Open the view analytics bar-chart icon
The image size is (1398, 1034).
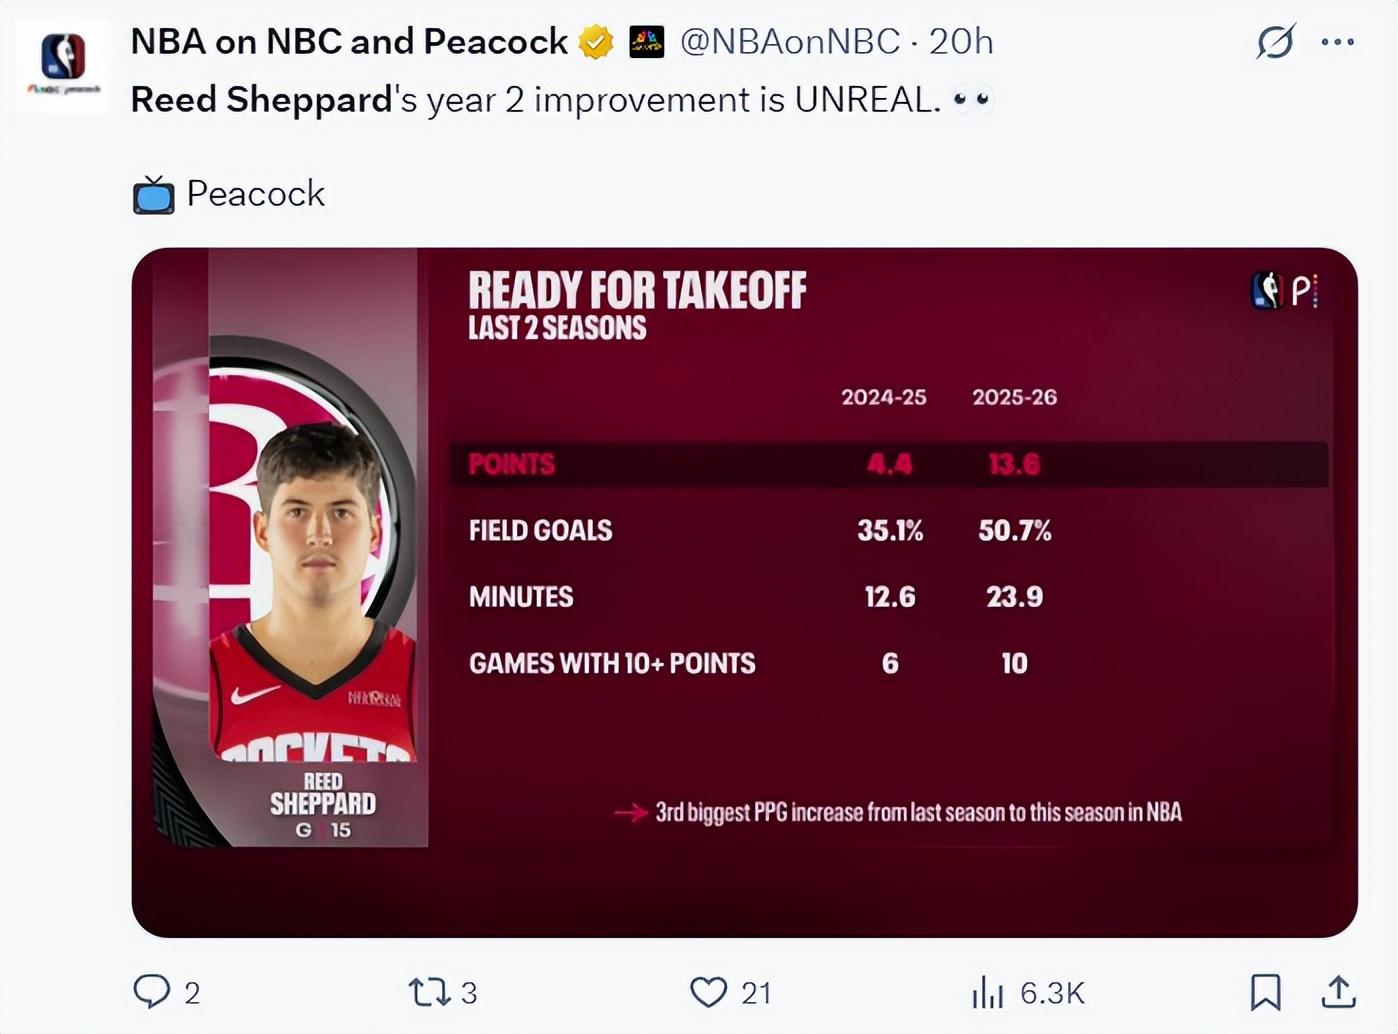[x=987, y=992]
